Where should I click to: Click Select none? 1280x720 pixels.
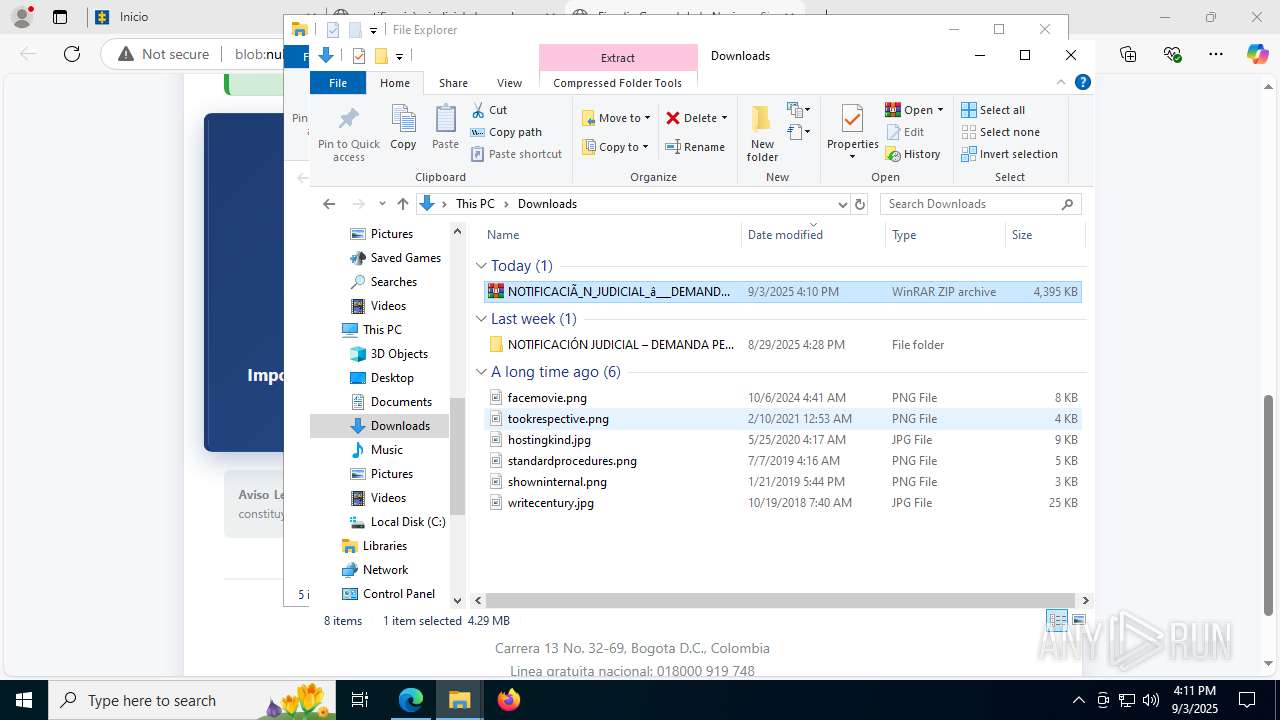(x=1000, y=132)
